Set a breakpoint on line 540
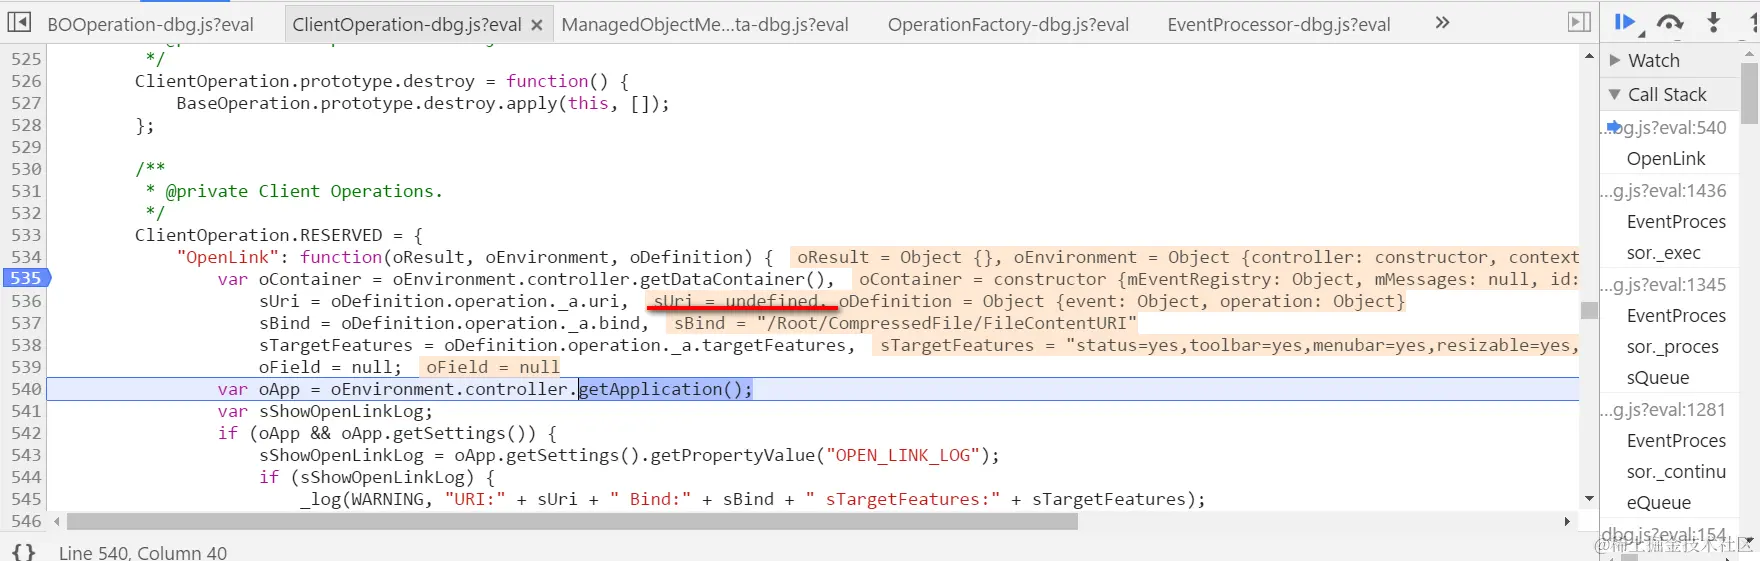Viewport: 1760px width, 561px height. point(26,389)
